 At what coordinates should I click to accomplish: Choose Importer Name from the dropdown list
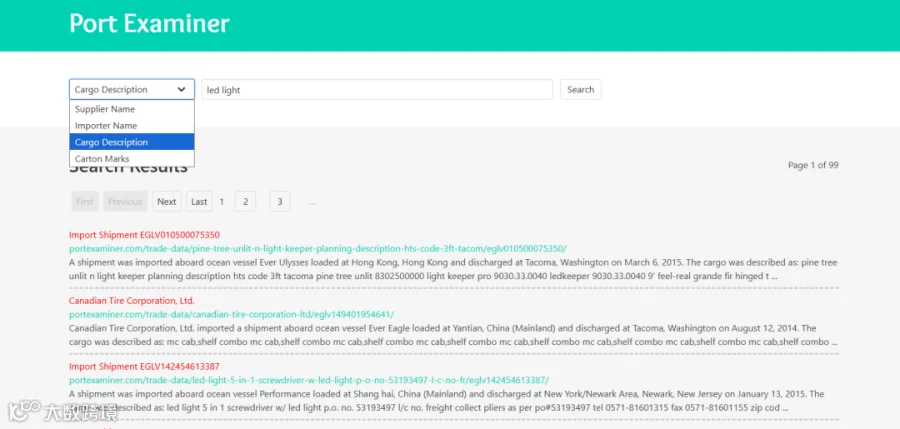[x=131, y=126]
